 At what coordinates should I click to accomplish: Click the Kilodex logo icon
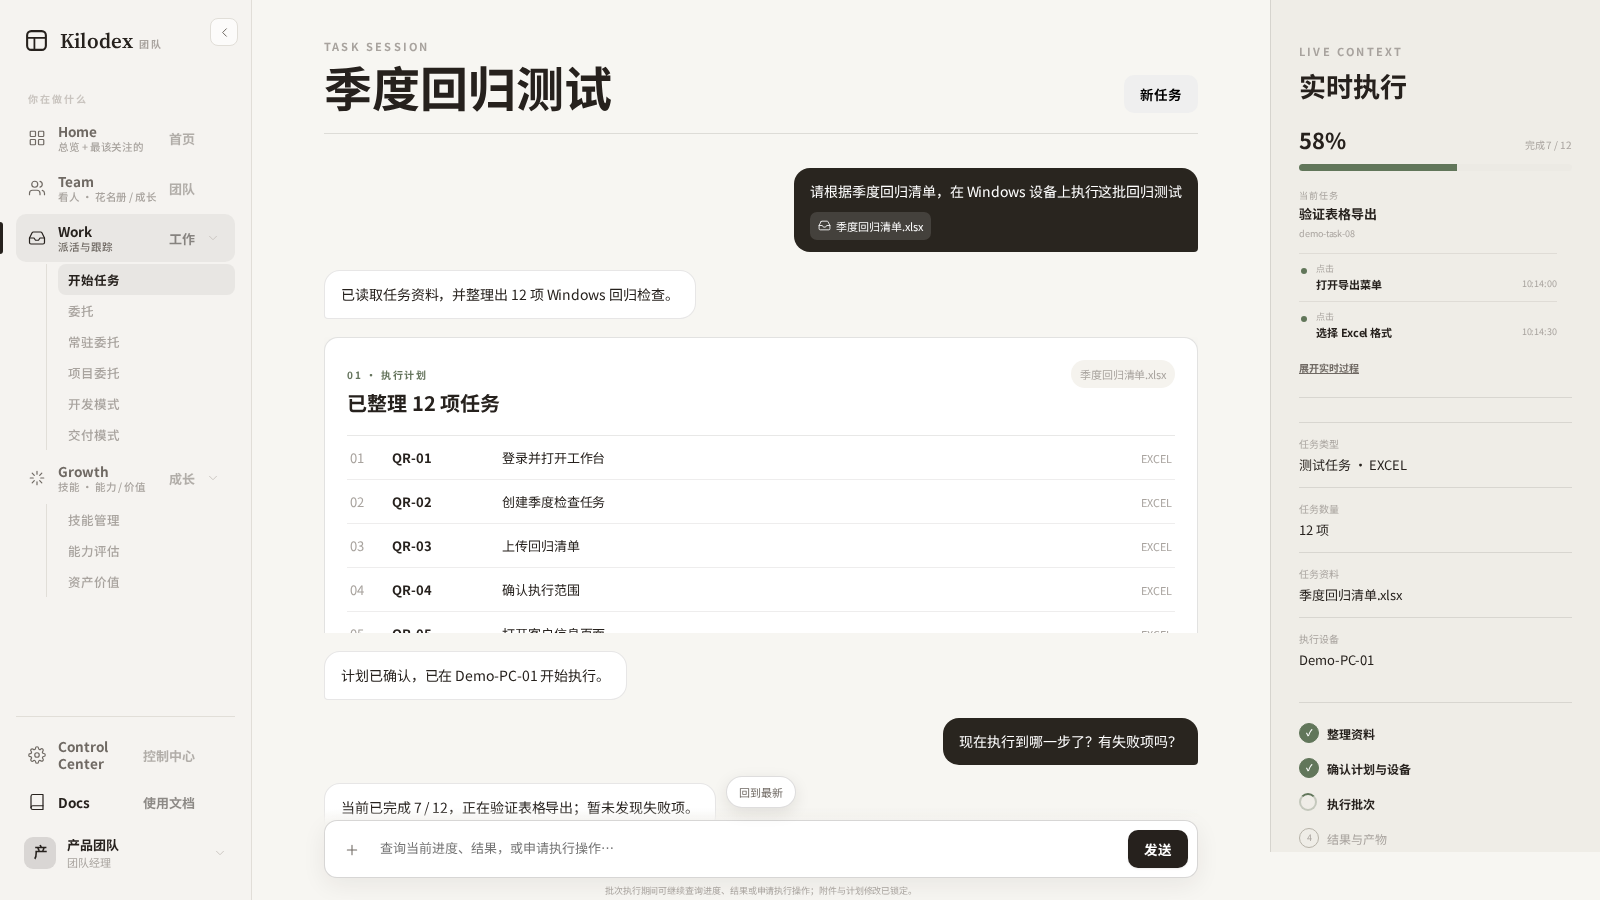37,41
